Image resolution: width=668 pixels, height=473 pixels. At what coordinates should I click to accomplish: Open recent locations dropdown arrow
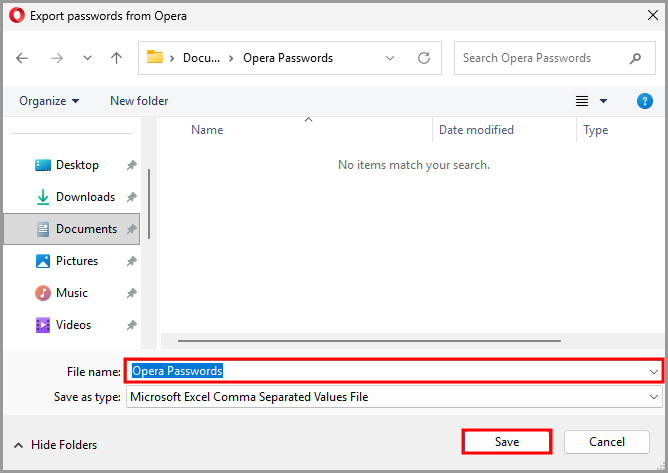[85, 58]
